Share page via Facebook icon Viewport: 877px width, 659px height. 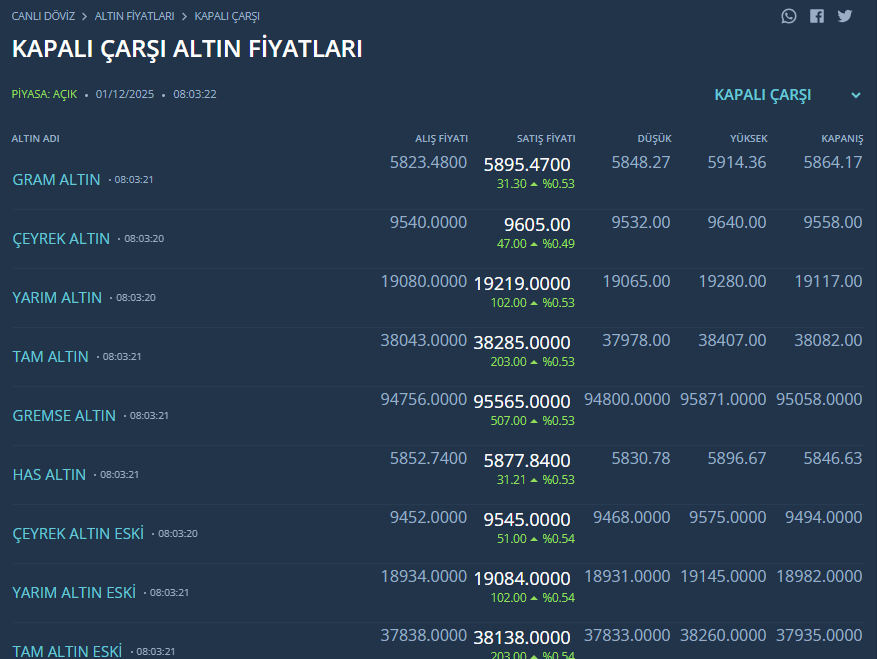[x=817, y=16]
